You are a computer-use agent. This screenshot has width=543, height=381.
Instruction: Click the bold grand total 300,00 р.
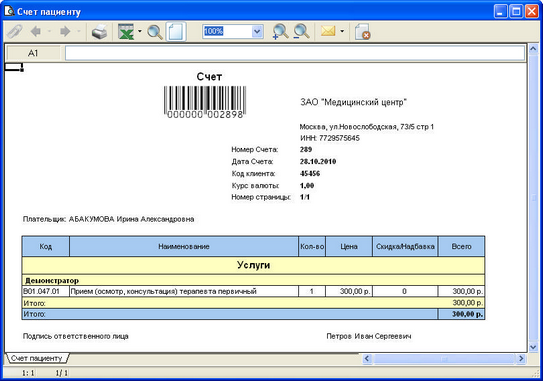coord(467,314)
